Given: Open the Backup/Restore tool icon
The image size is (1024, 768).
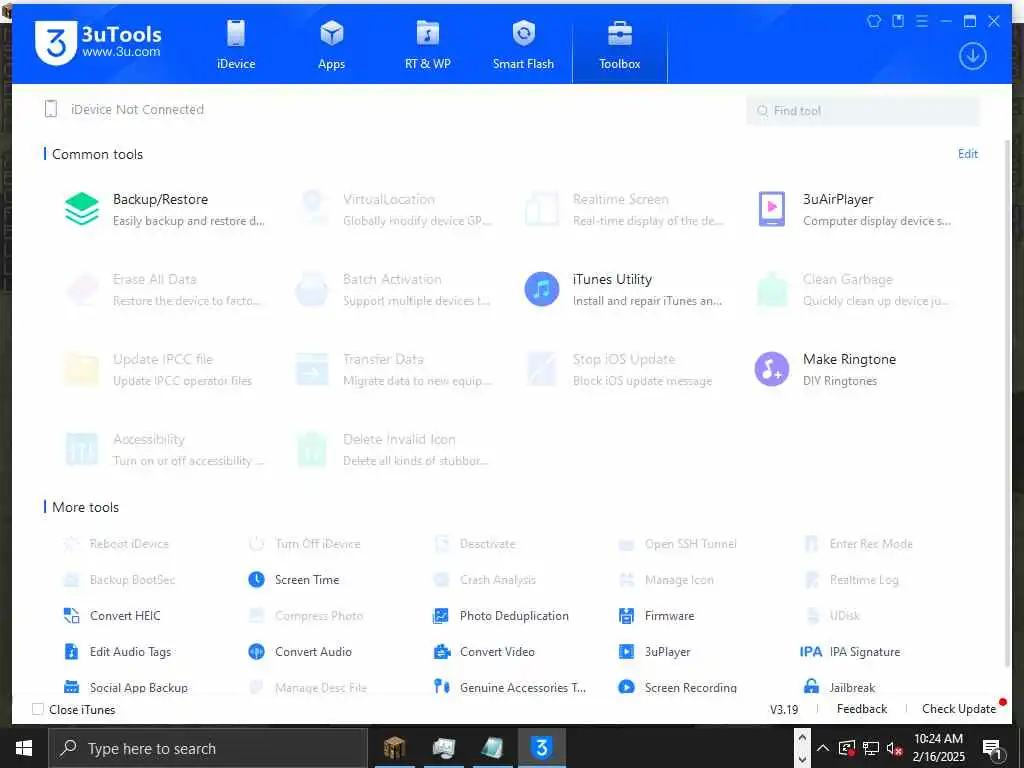Looking at the screenshot, I should [82, 209].
